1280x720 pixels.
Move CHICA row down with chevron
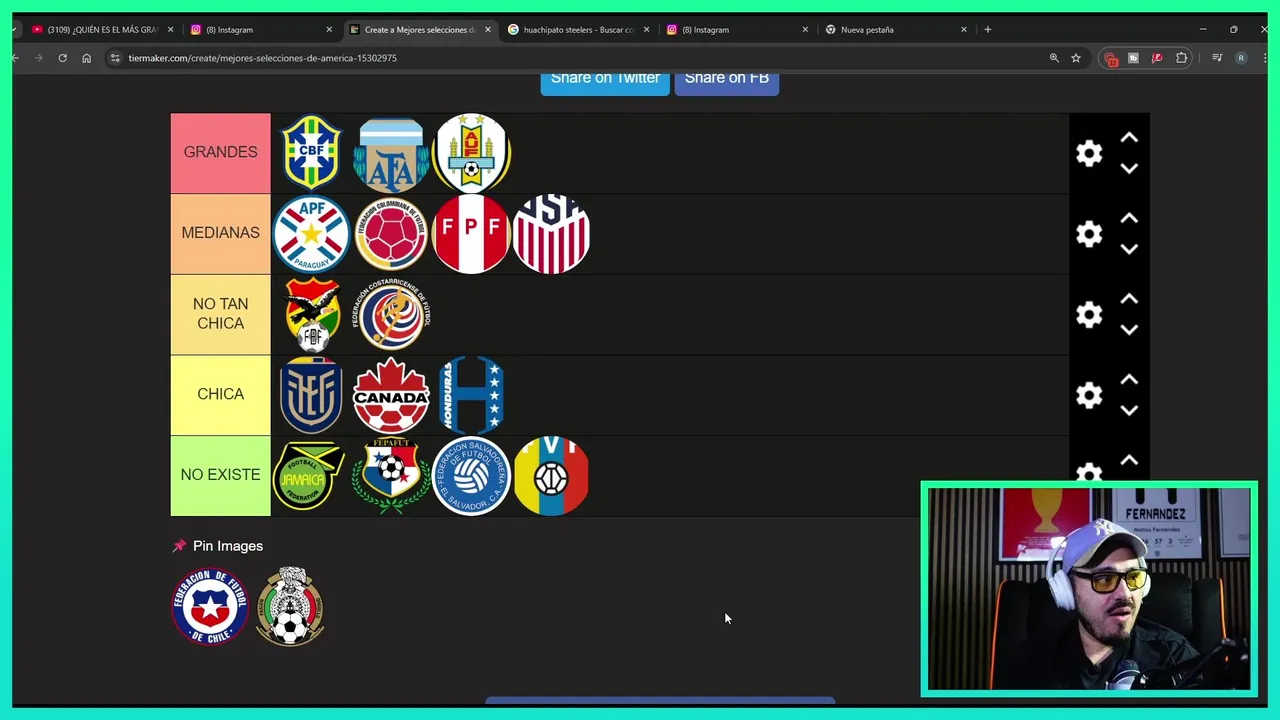(1129, 410)
